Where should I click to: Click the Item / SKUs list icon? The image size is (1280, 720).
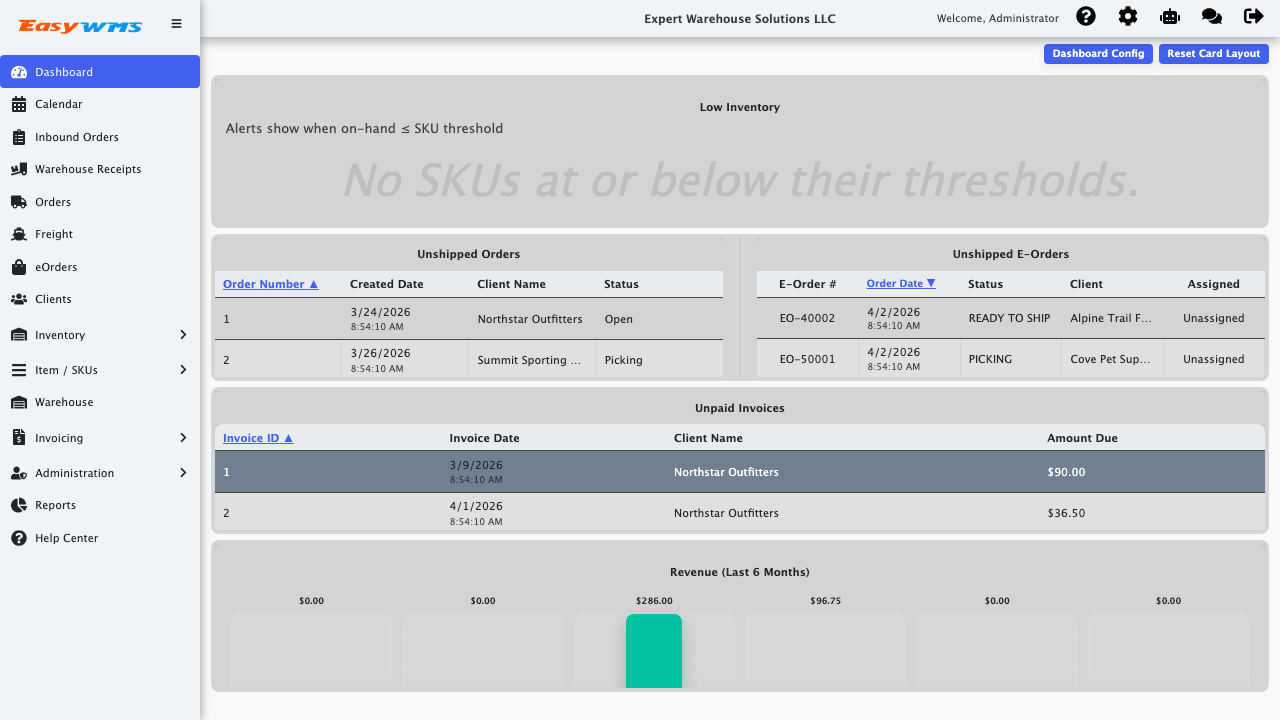point(19,370)
